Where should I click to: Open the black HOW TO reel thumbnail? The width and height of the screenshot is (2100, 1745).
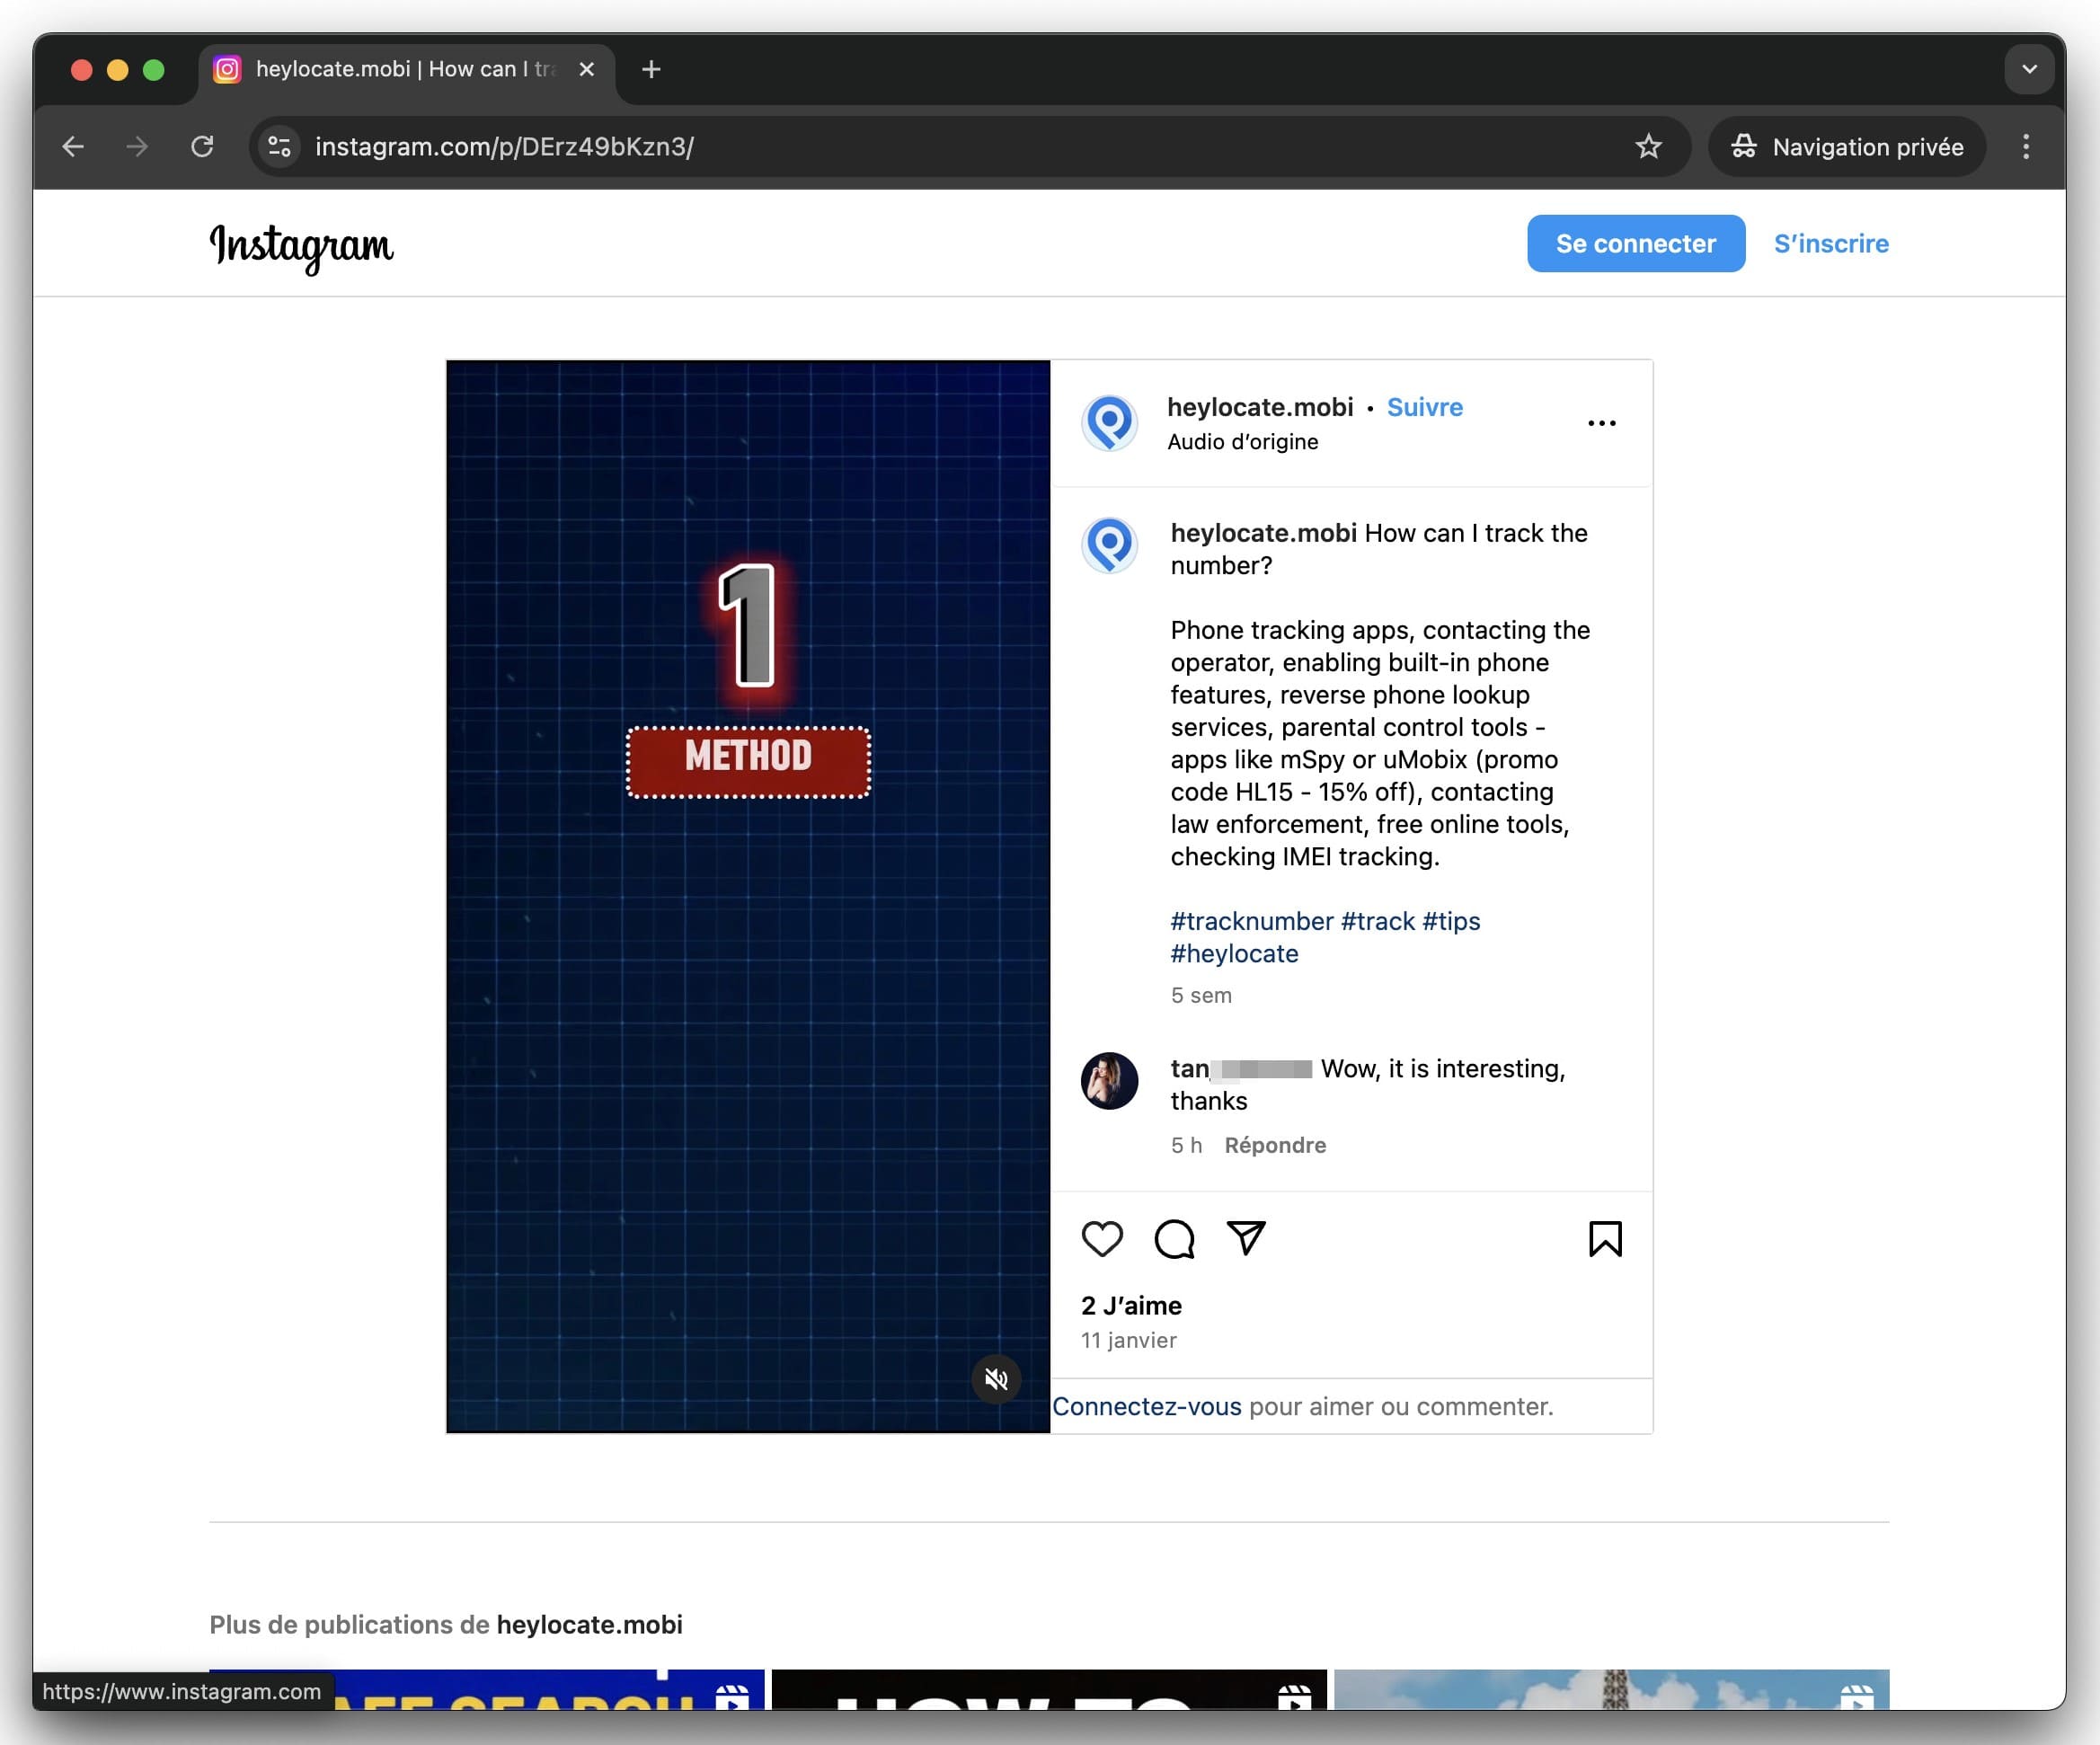pos(1049,1689)
